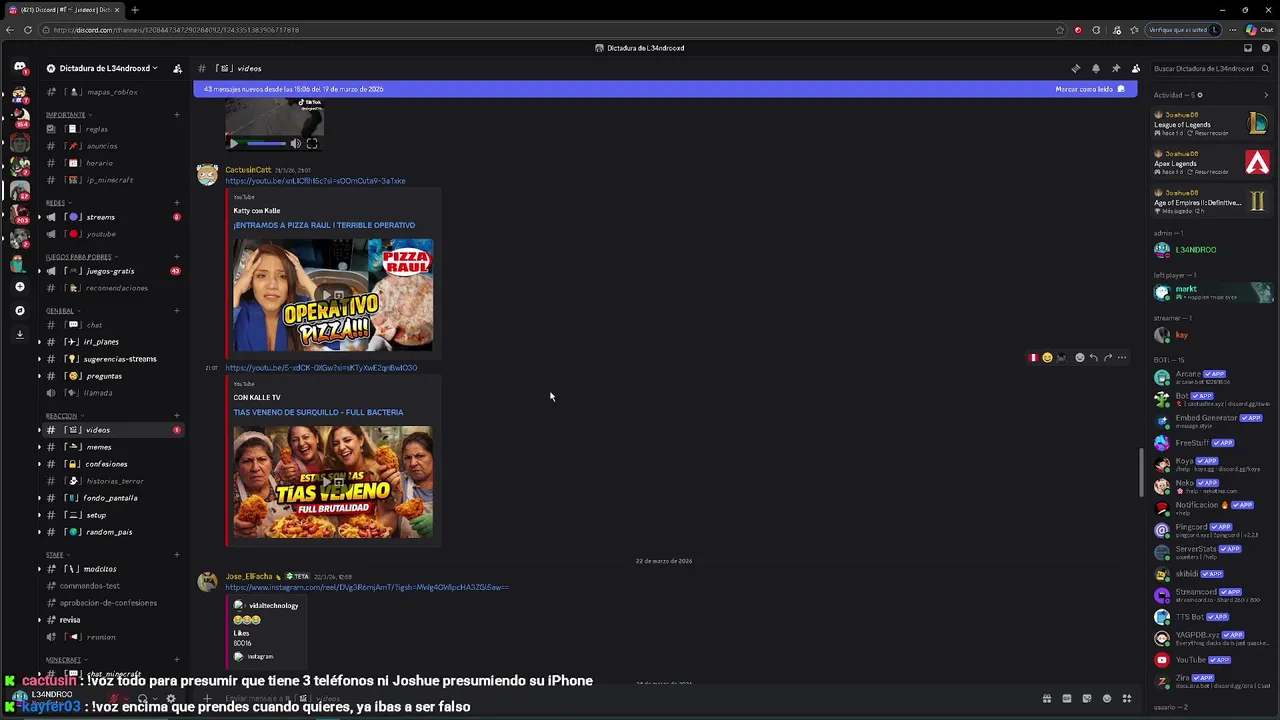The height and width of the screenshot is (720, 1280).
Task: Click the Activity settings gear icon
Action: (x=1200, y=95)
